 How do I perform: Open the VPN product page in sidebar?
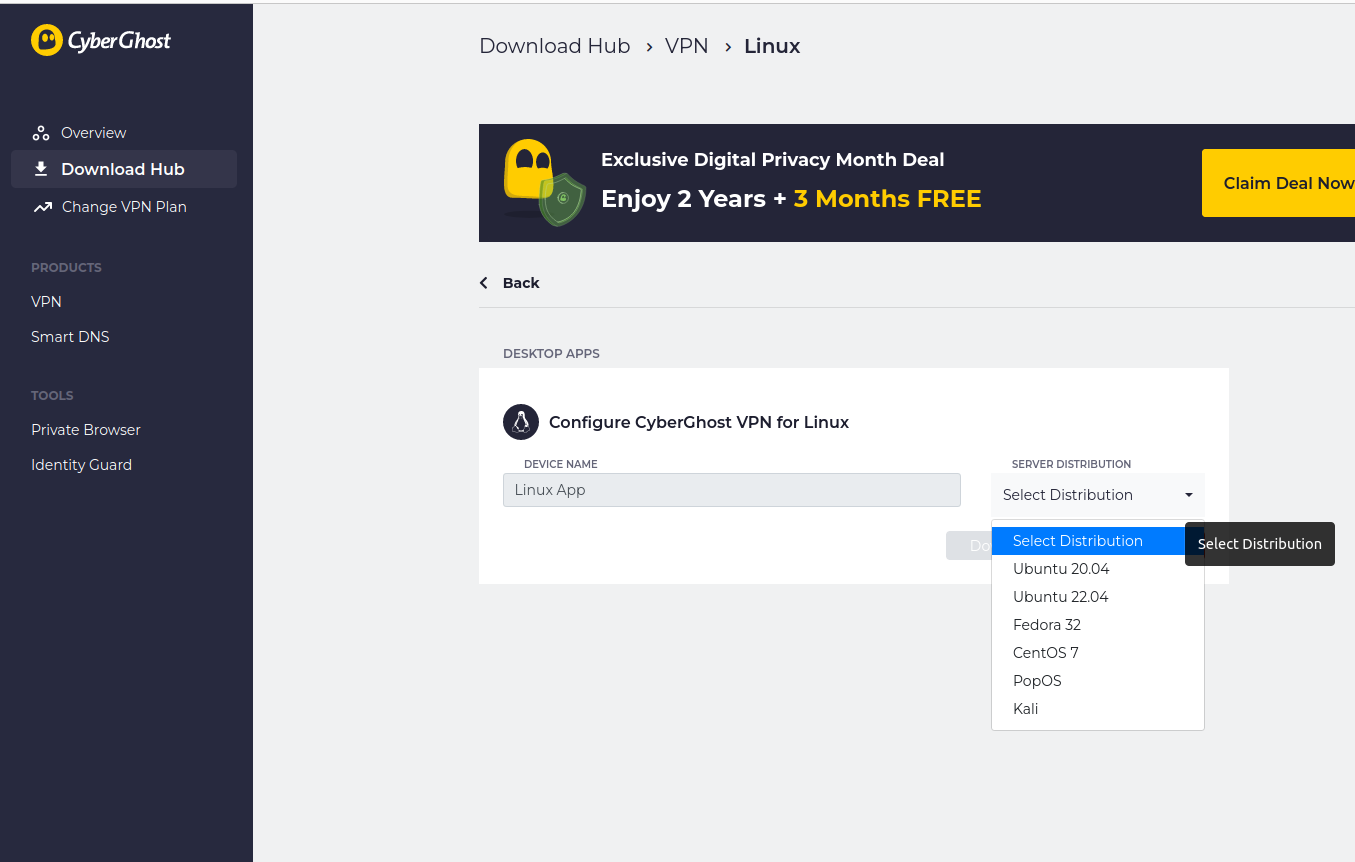point(46,302)
